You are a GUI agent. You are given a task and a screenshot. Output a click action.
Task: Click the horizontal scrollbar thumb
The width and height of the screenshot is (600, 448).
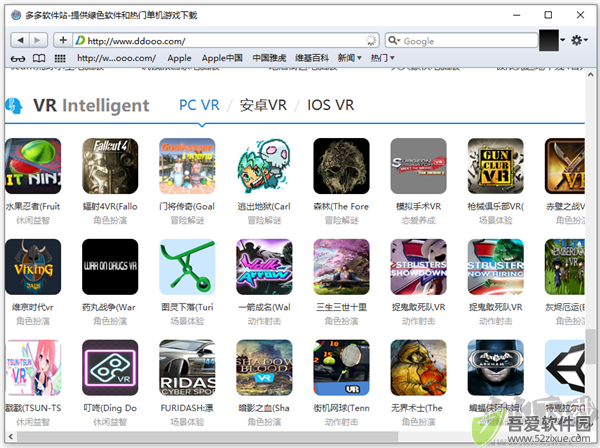coord(207,436)
